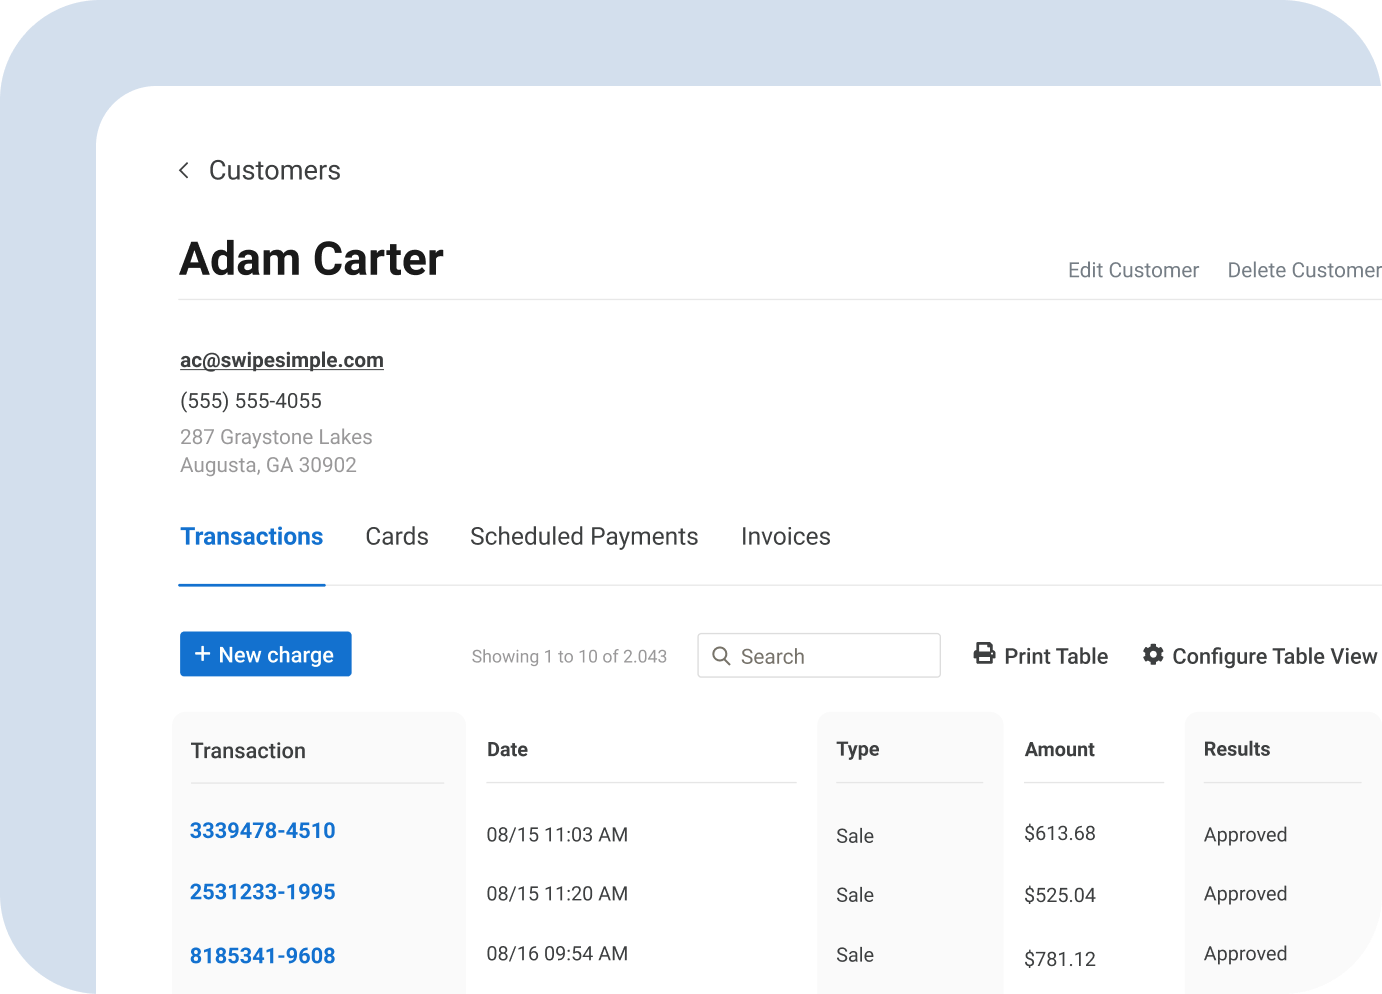Viewport: 1382px width, 994px height.
Task: Click inside the Search input field
Action: (x=830, y=656)
